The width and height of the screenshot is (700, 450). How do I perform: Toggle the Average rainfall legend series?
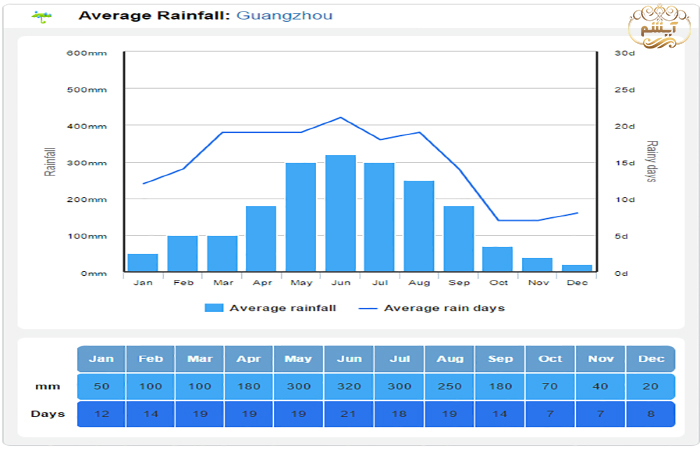pyautogui.click(x=282, y=308)
